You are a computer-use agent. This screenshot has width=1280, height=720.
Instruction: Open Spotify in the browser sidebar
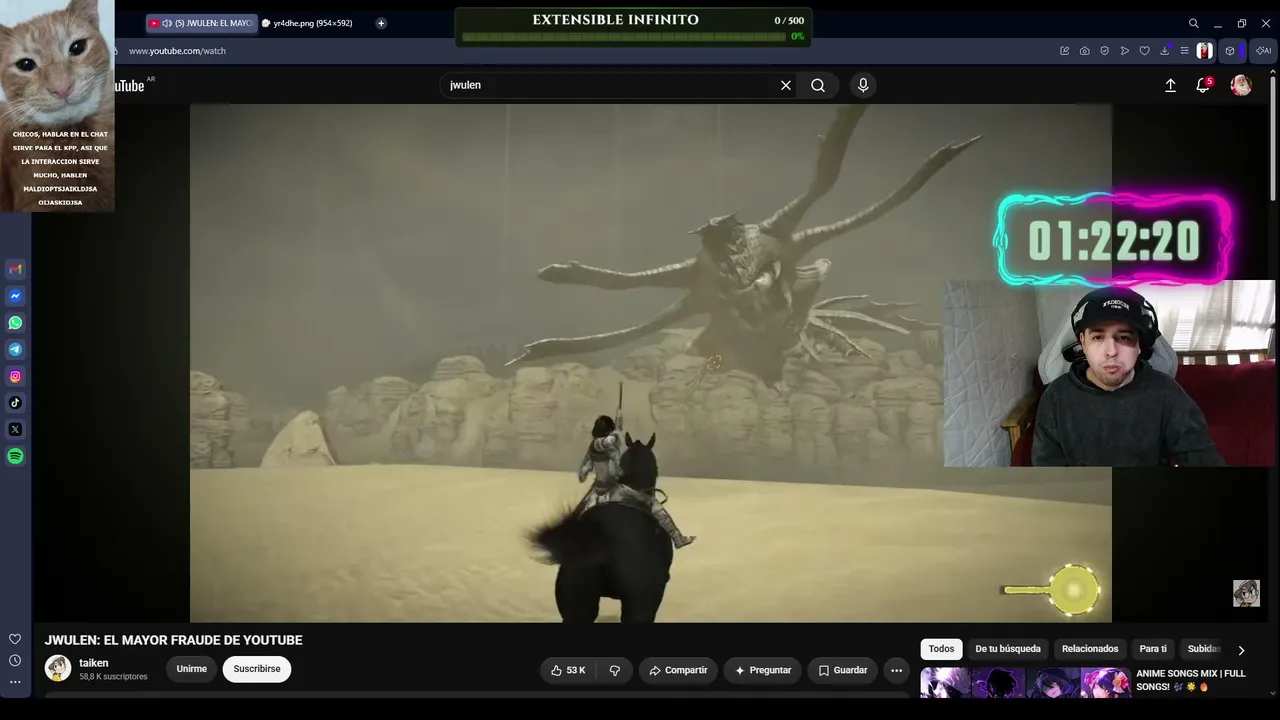[15, 456]
